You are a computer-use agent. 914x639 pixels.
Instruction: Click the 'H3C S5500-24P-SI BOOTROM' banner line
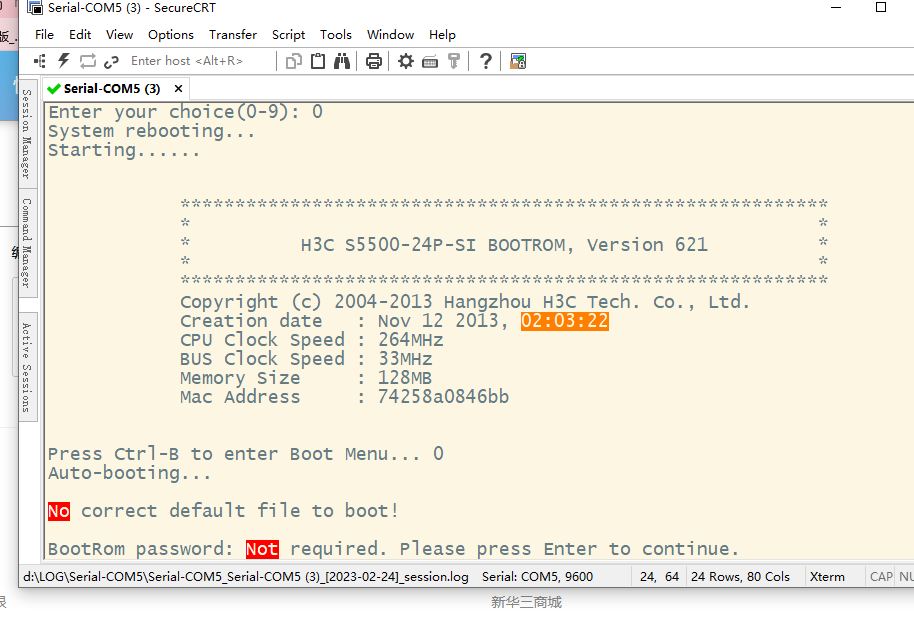(504, 245)
